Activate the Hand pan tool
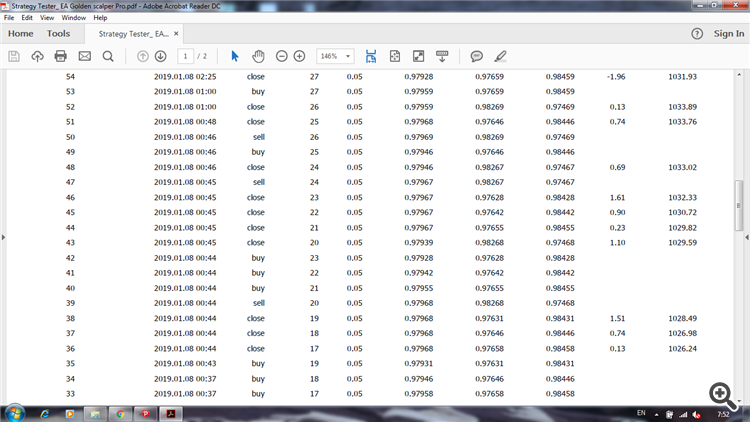This screenshot has height=422, width=750. [258, 56]
